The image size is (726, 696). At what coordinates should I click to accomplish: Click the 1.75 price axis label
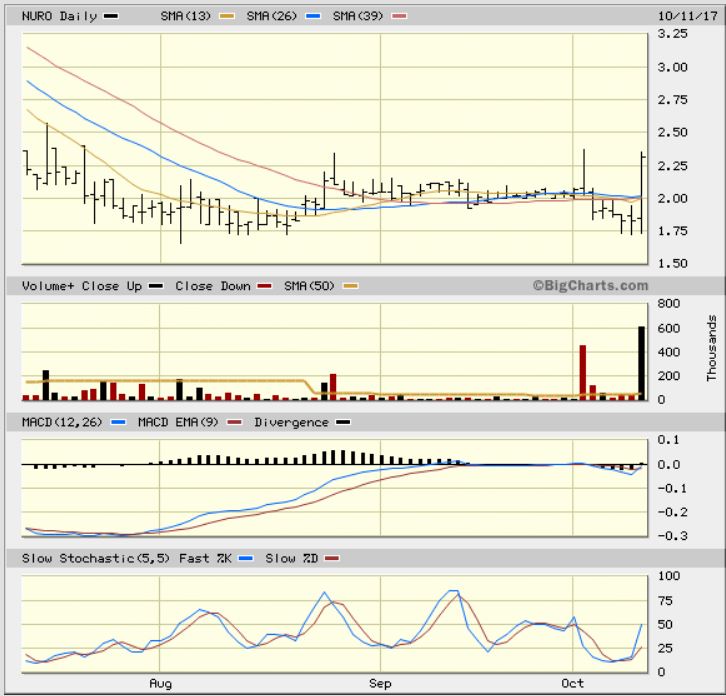point(672,231)
